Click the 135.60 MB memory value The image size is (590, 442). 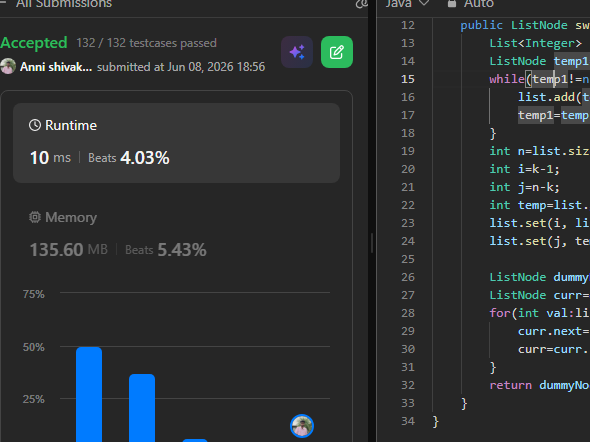pos(68,249)
